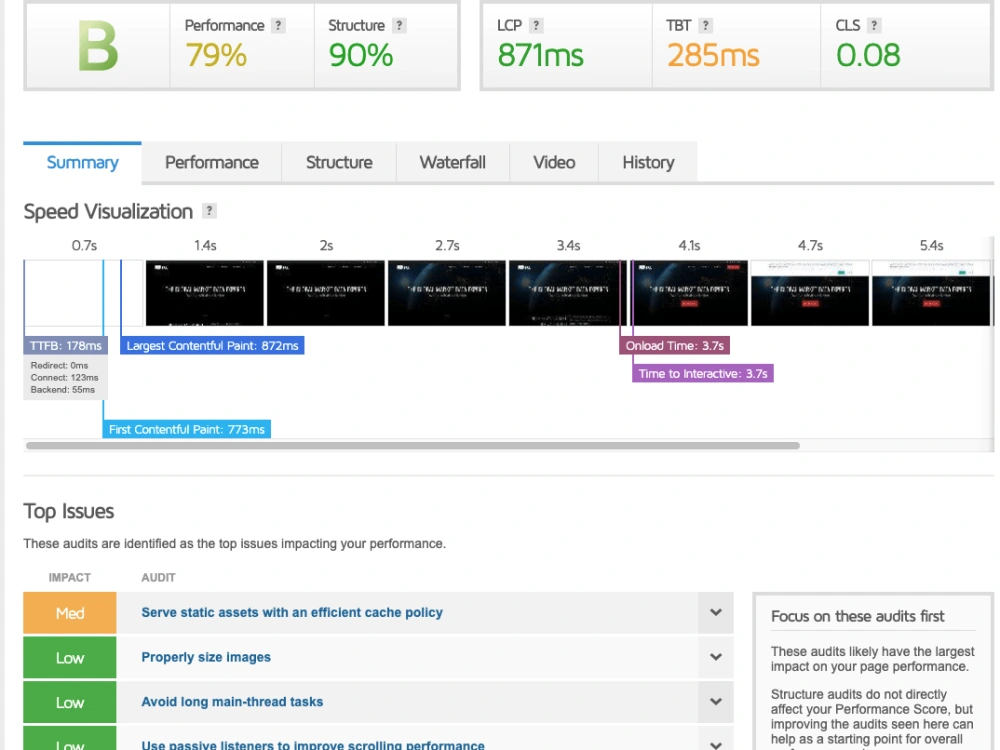Click the Performance score help icon
This screenshot has width=1000, height=750.
pos(278,26)
